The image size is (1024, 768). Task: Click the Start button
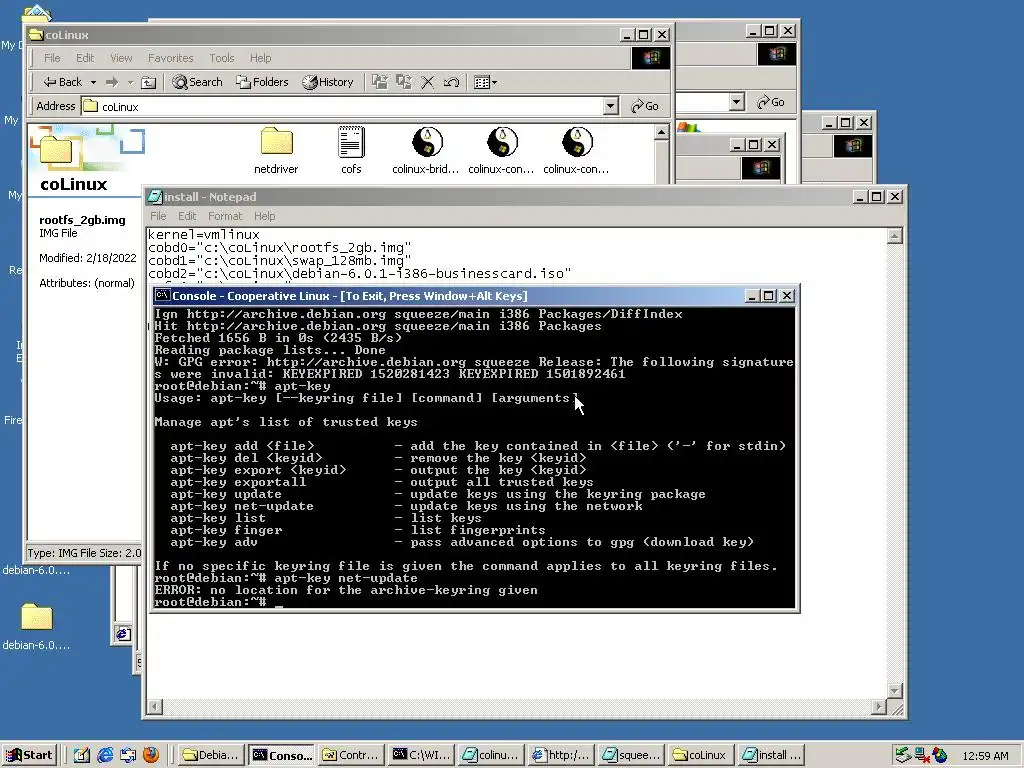30,755
